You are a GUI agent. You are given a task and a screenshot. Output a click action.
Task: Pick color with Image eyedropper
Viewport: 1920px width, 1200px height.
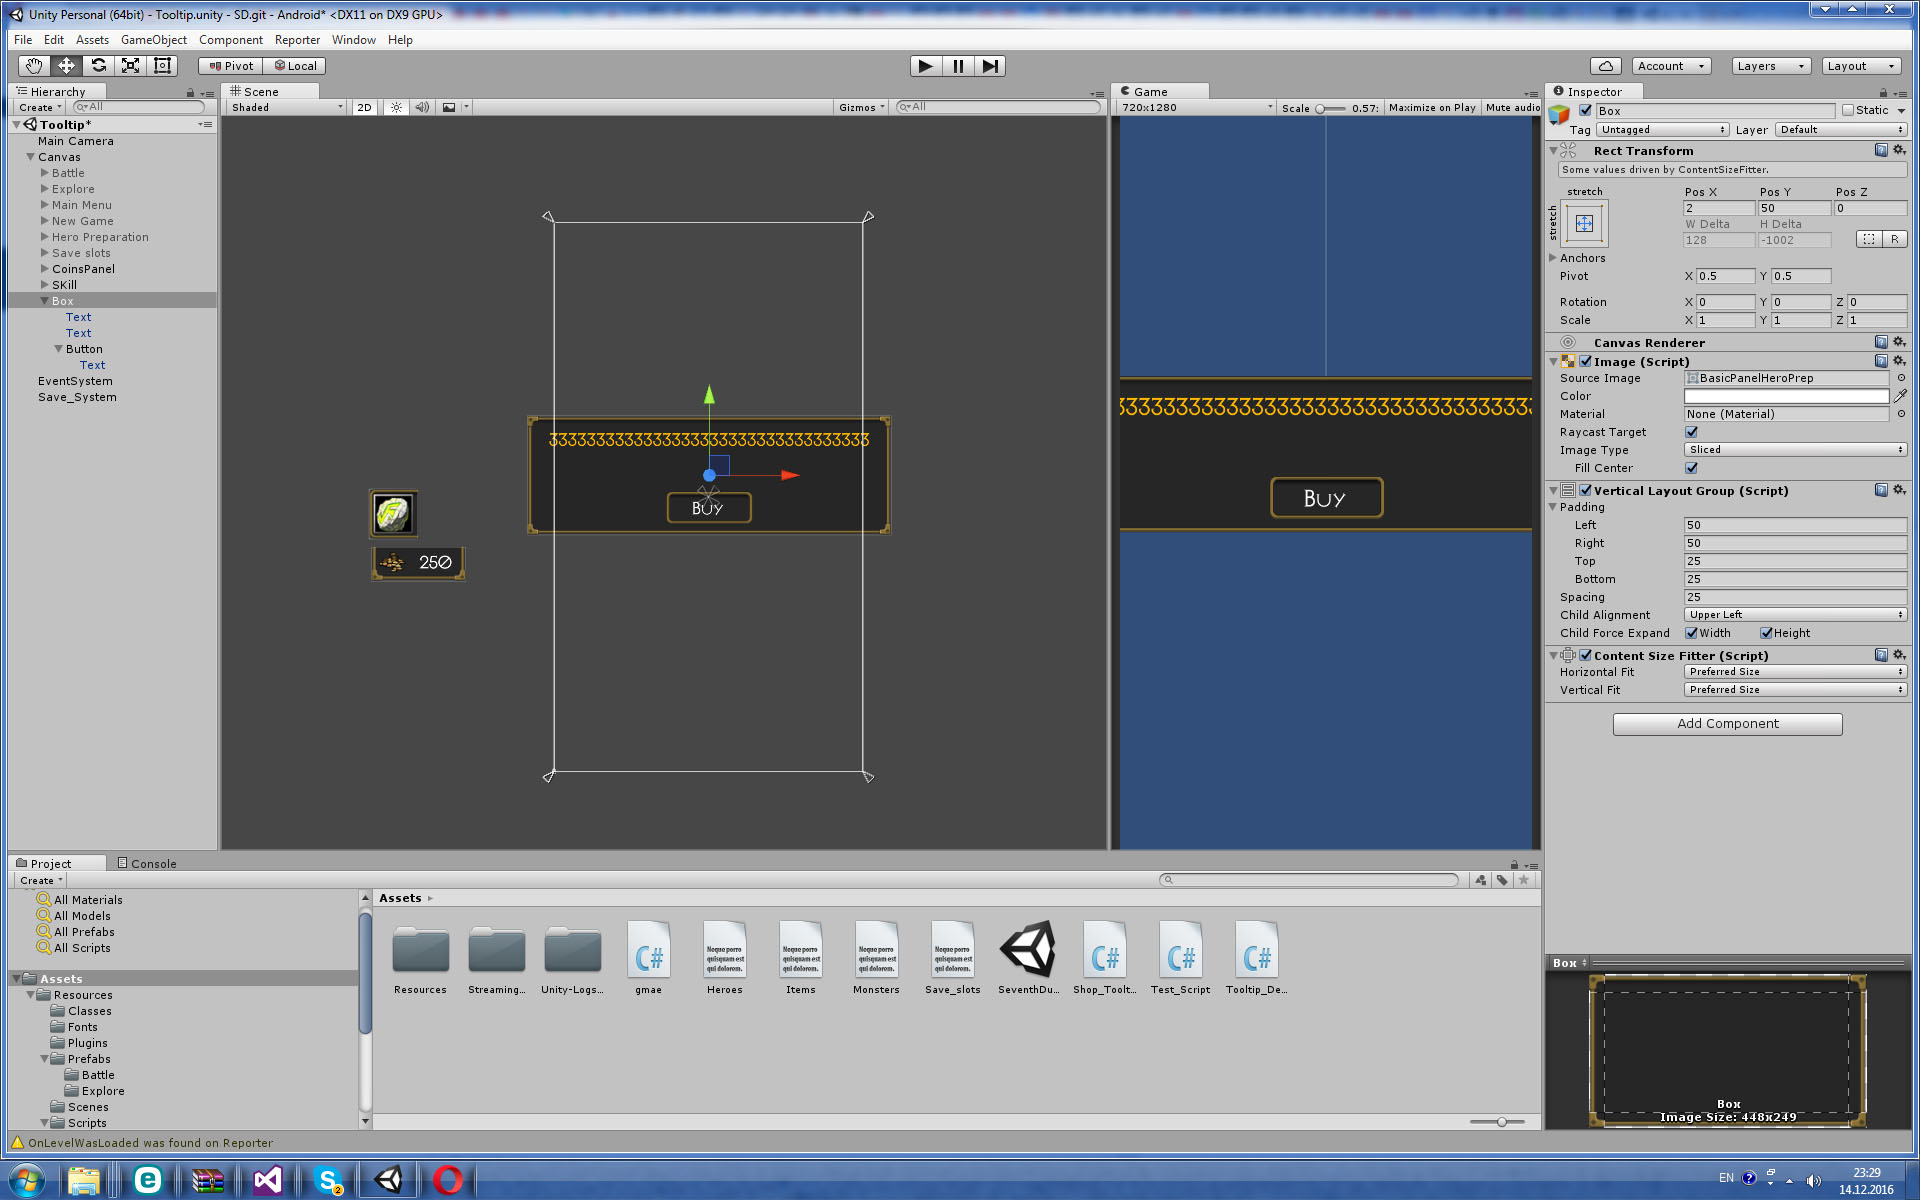(1900, 396)
